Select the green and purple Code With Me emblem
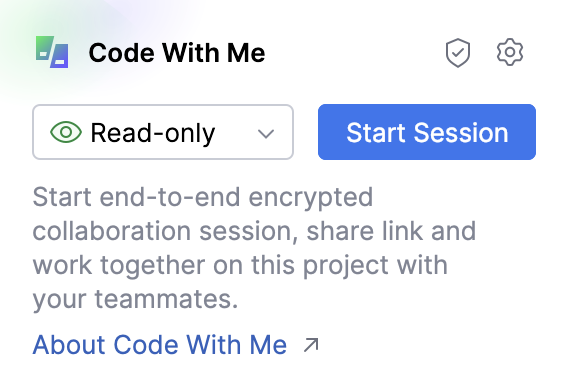The height and width of the screenshot is (370, 570). coord(52,52)
